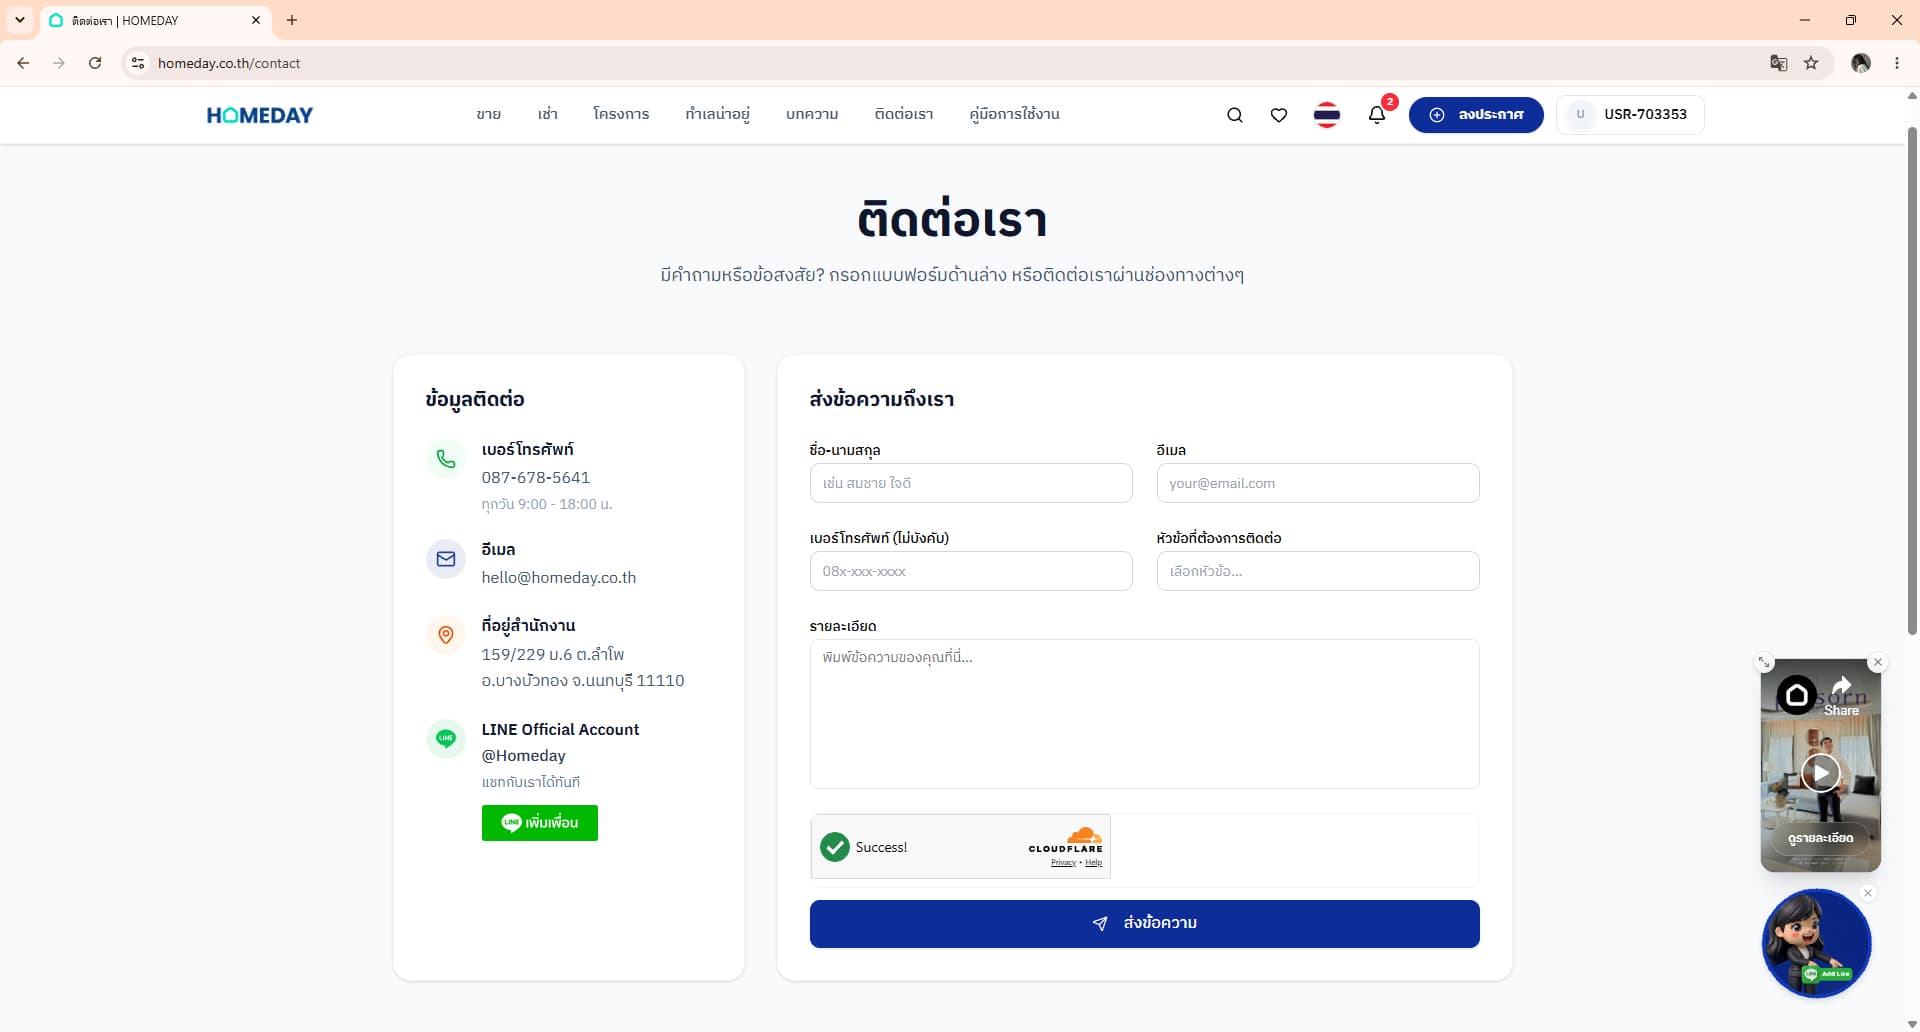Click the ดูรายละเอียด button on video widget
The width and height of the screenshot is (1920, 1032).
pyautogui.click(x=1821, y=838)
